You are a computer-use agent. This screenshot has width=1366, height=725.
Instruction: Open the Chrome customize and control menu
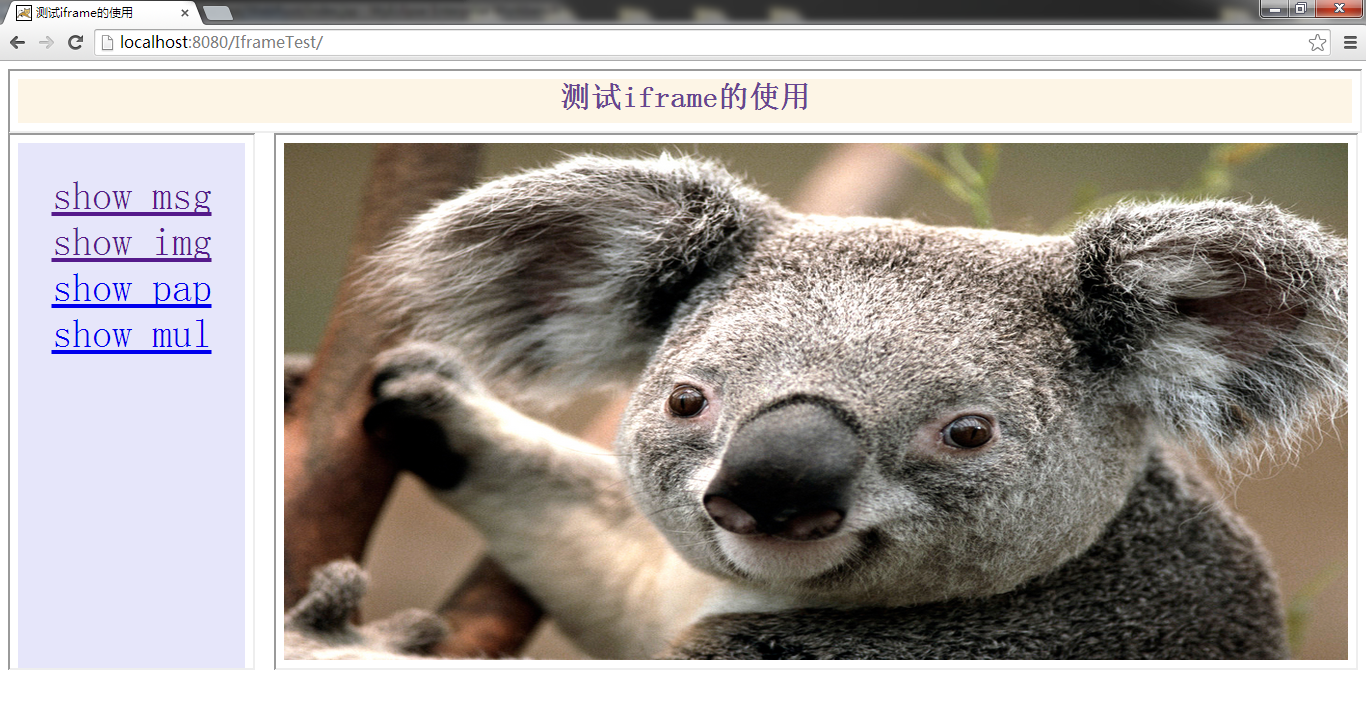[1351, 42]
